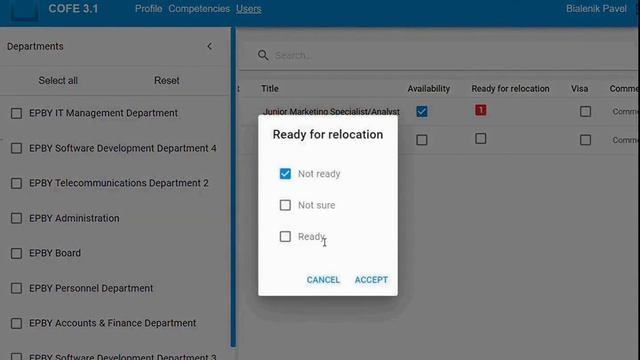Check the Ready option in the dialog
Screen dimensions: 640x360
(x=285, y=236)
